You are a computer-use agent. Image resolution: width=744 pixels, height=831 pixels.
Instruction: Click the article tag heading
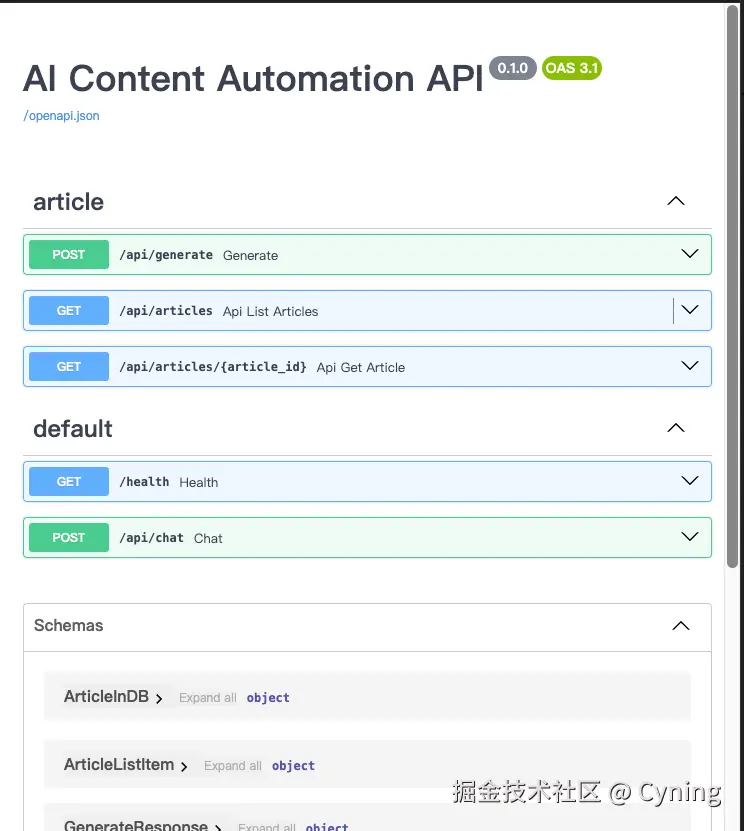point(68,202)
